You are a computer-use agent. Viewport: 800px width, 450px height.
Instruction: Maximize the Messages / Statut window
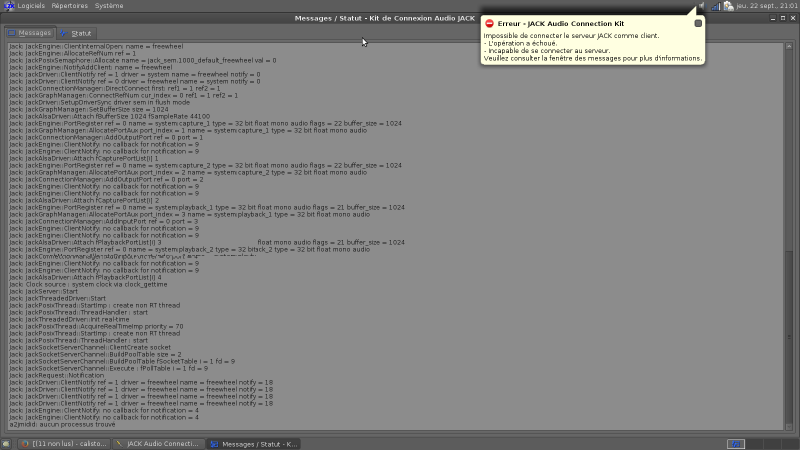pos(783,18)
